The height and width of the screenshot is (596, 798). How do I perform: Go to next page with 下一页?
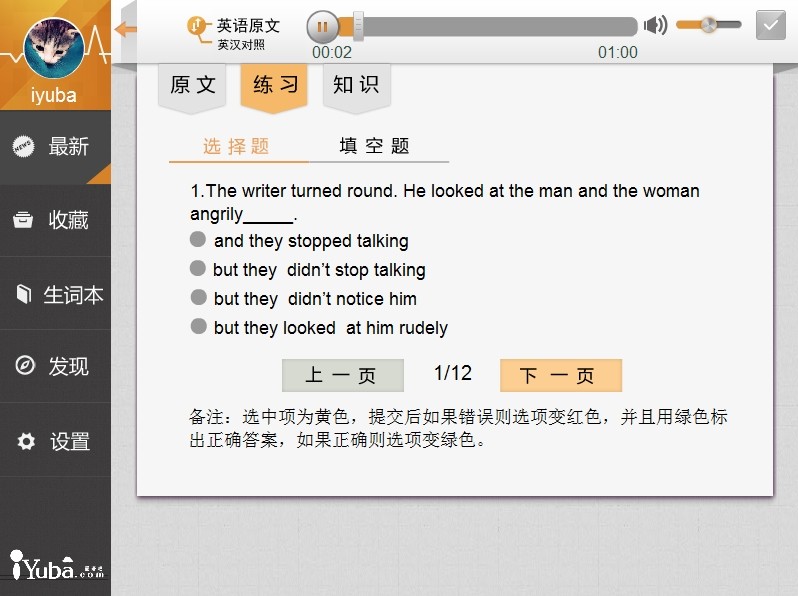point(560,375)
